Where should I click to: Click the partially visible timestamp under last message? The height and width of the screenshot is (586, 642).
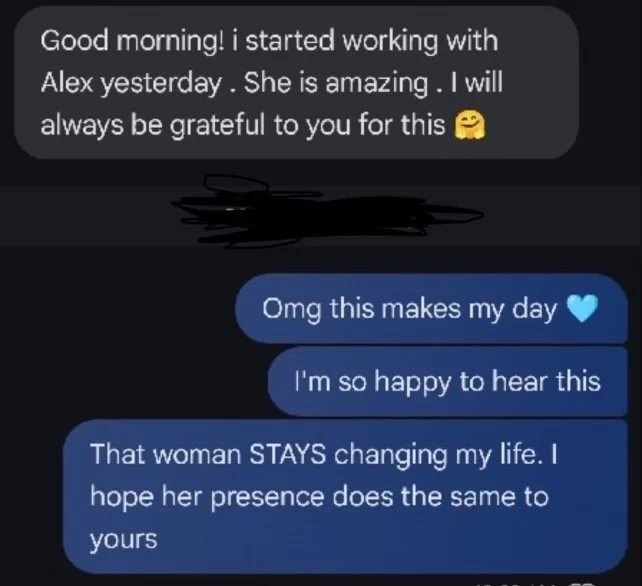click(x=534, y=583)
